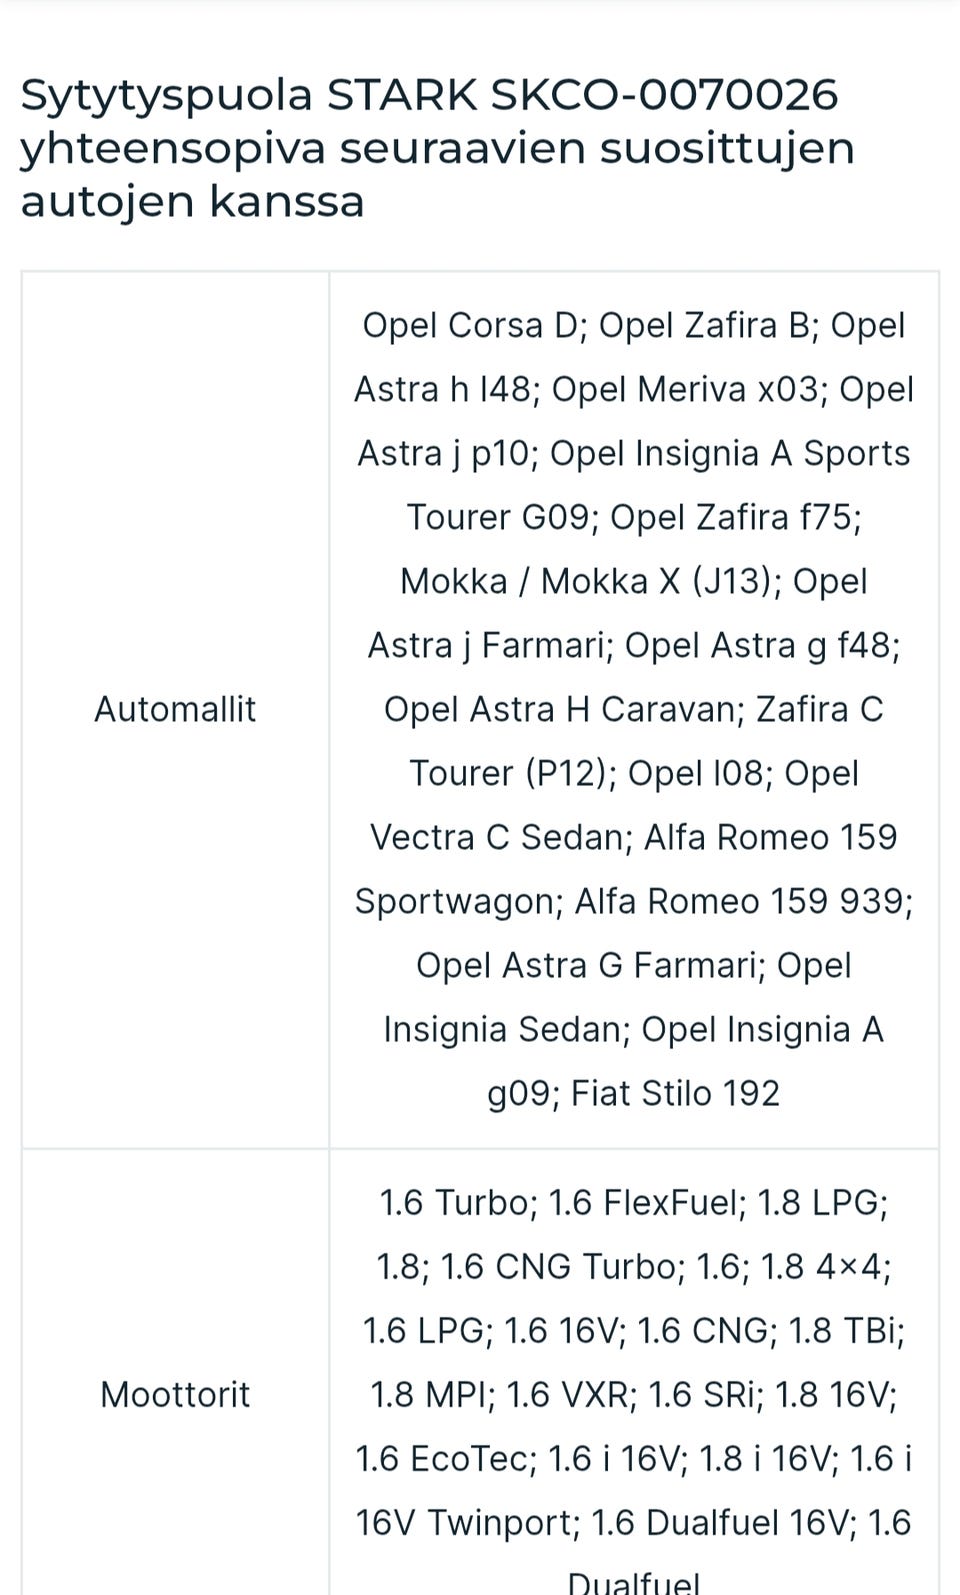Click the Opel Zafira B entry

tap(707, 325)
